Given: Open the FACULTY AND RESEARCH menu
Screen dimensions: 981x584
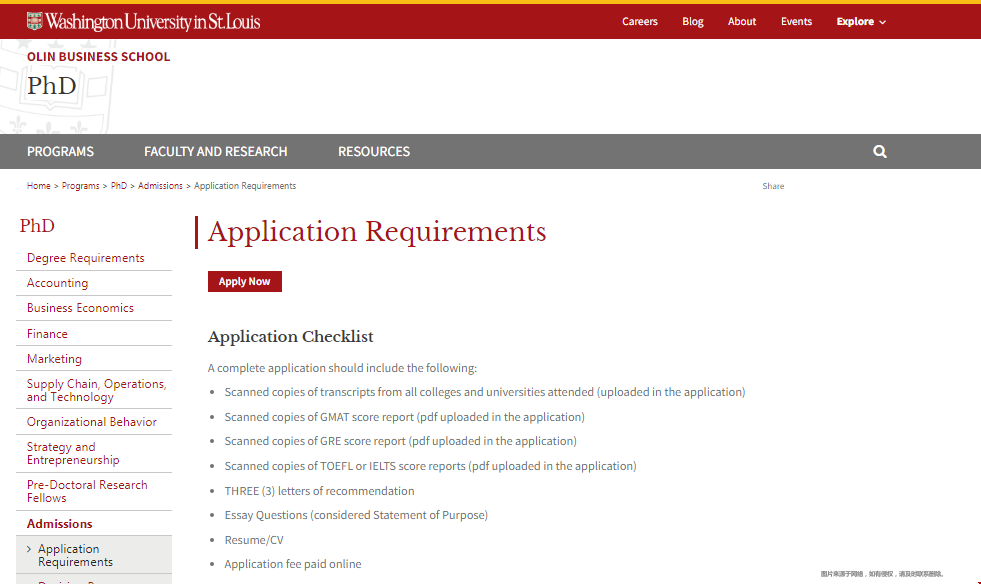Looking at the screenshot, I should coord(216,151).
